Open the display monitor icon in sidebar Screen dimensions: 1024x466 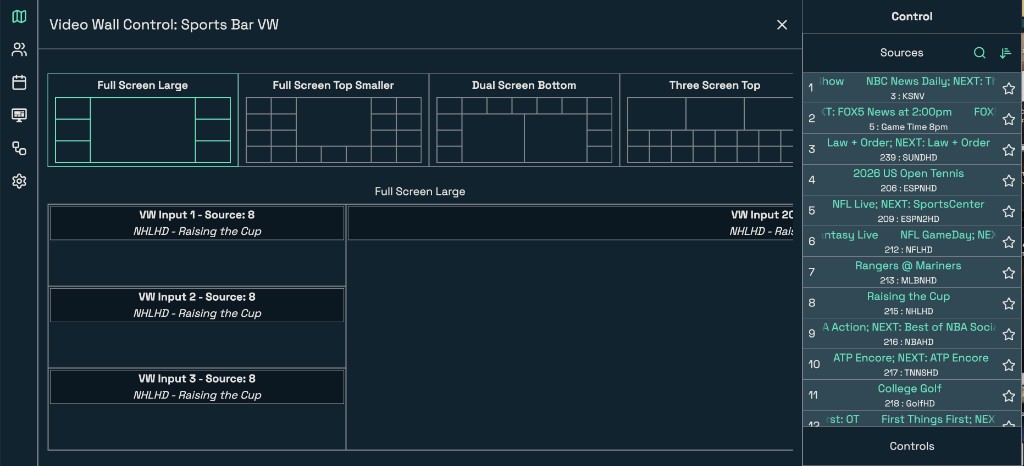(x=19, y=116)
